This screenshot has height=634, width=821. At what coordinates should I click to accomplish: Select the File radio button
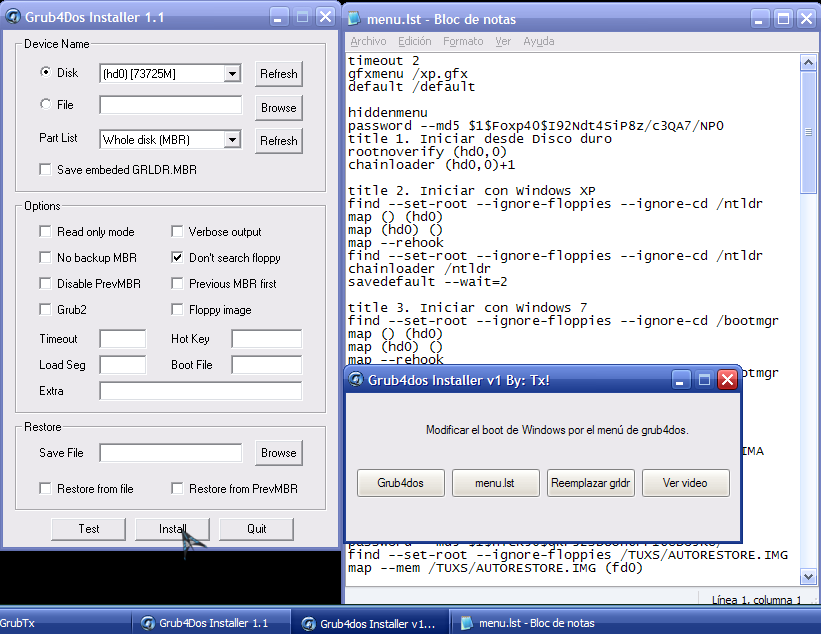tap(46, 104)
